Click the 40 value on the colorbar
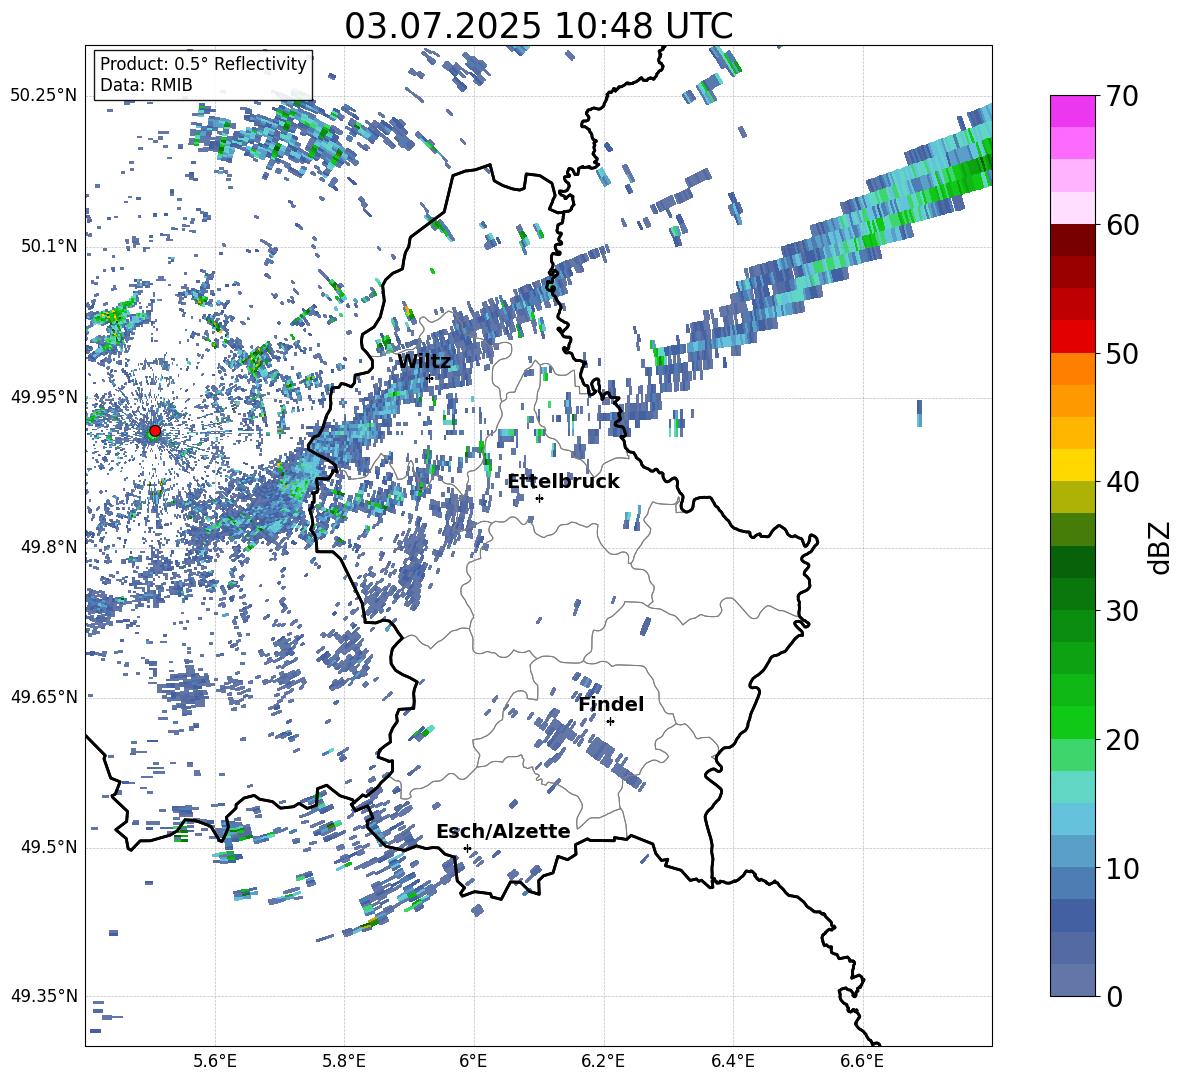 point(1121,482)
